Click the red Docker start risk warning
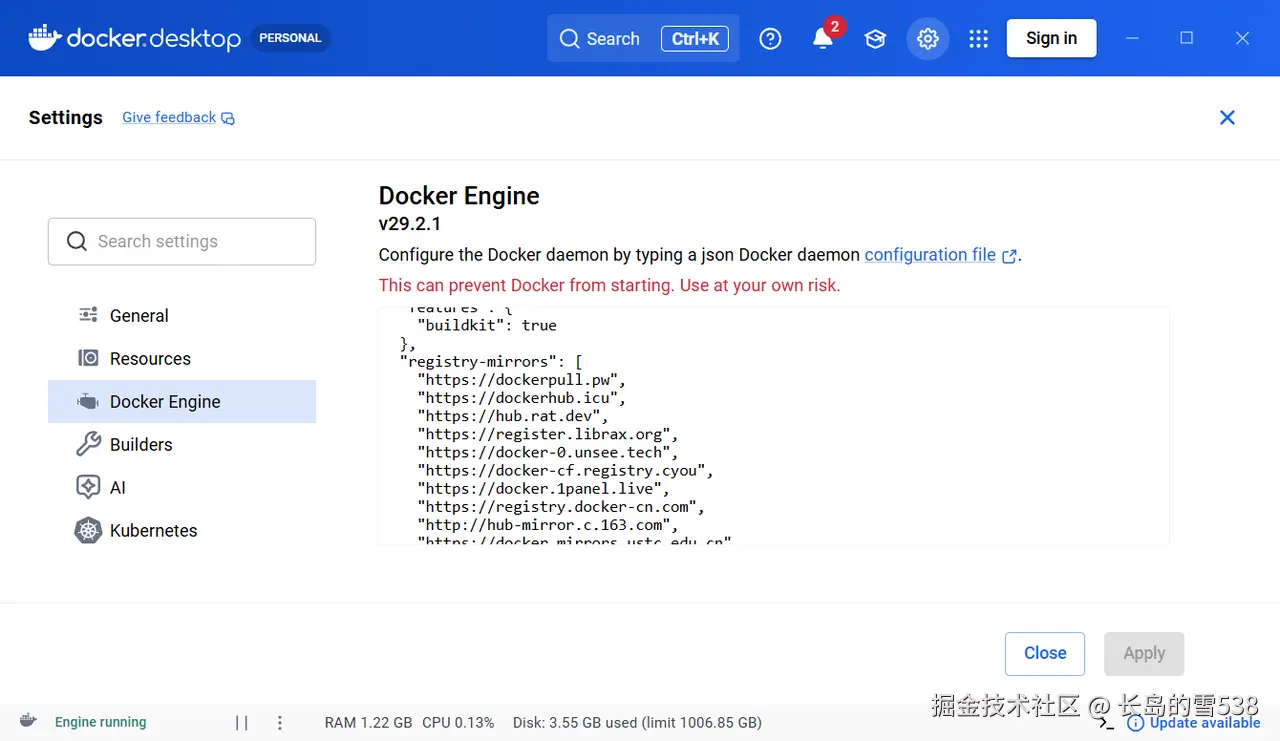This screenshot has width=1280, height=741. click(x=610, y=285)
